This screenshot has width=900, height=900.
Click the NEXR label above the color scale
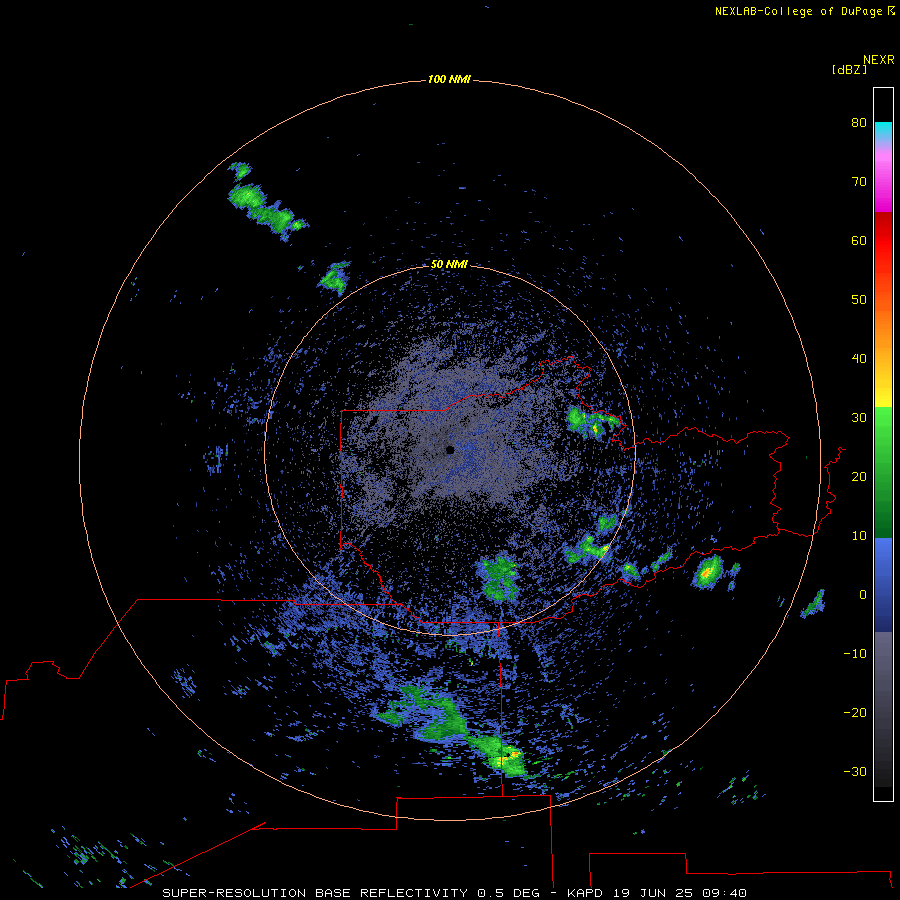[x=878, y=60]
